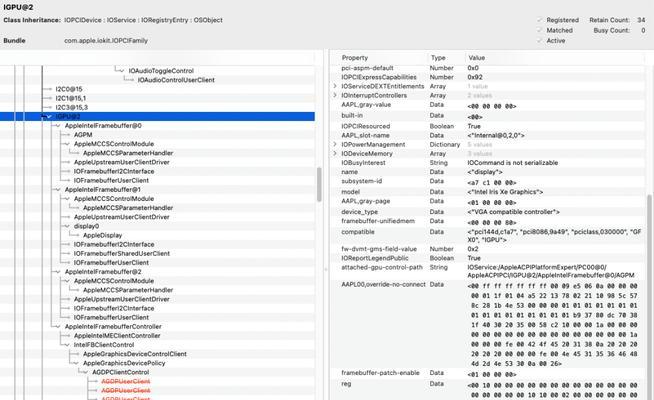Collapse the IOAudioToggleControl node
This screenshot has width=654, height=400.
[x=122, y=71]
